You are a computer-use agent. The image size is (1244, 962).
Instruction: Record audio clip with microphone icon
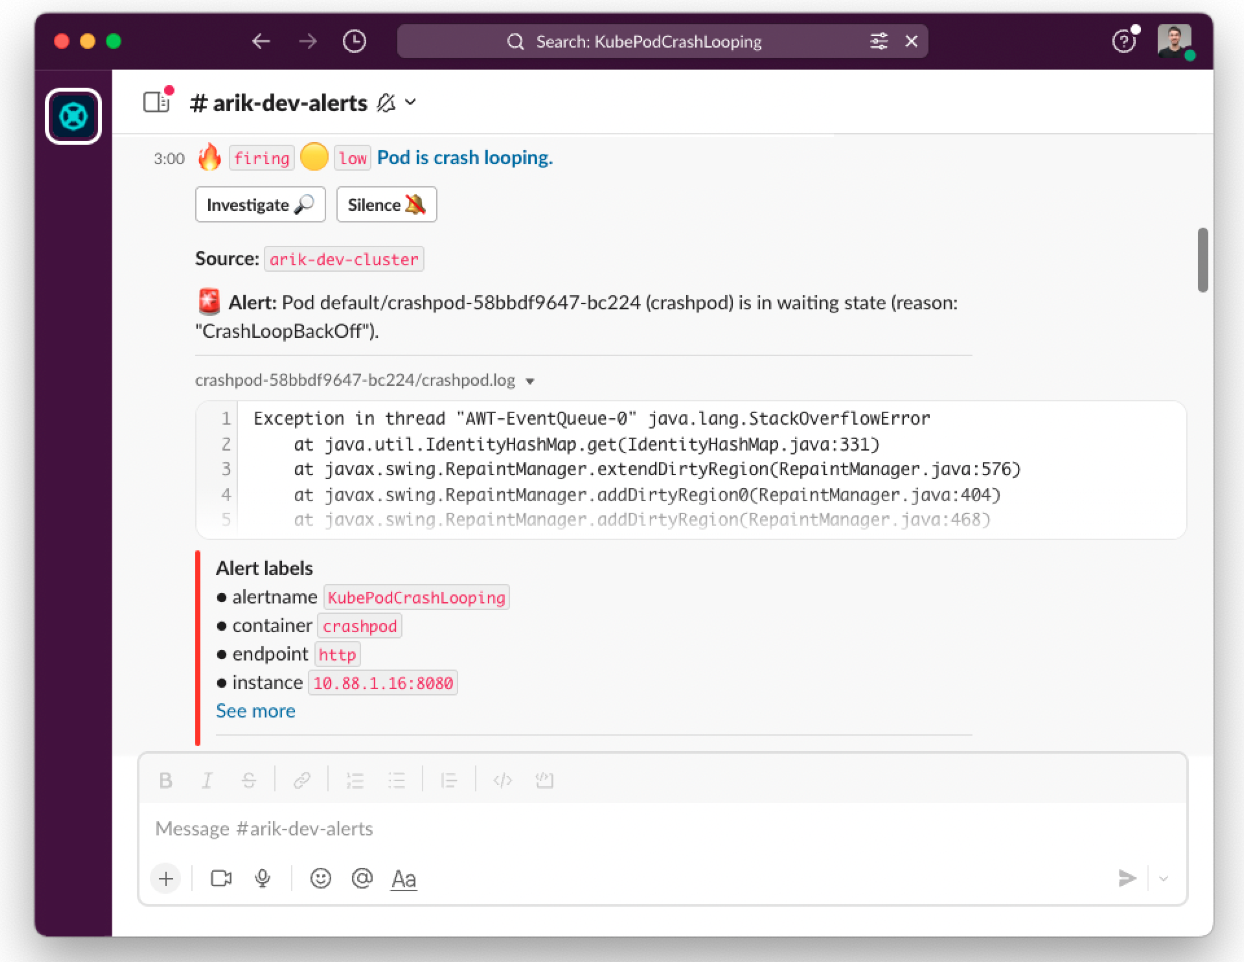click(x=263, y=878)
